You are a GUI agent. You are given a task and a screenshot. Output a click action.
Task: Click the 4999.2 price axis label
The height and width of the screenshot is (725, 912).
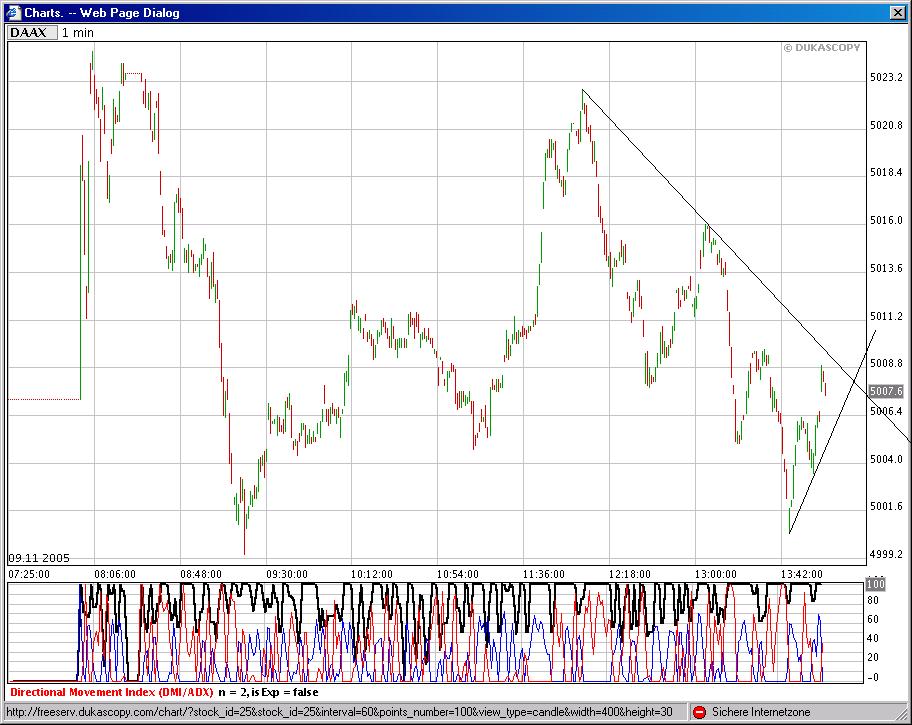(886, 554)
